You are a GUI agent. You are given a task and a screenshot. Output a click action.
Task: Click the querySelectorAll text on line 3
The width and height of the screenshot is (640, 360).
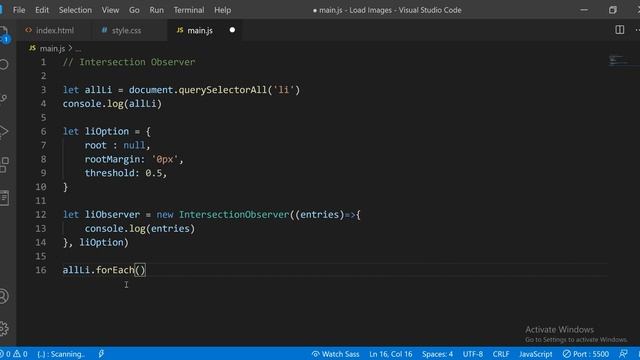(x=222, y=90)
